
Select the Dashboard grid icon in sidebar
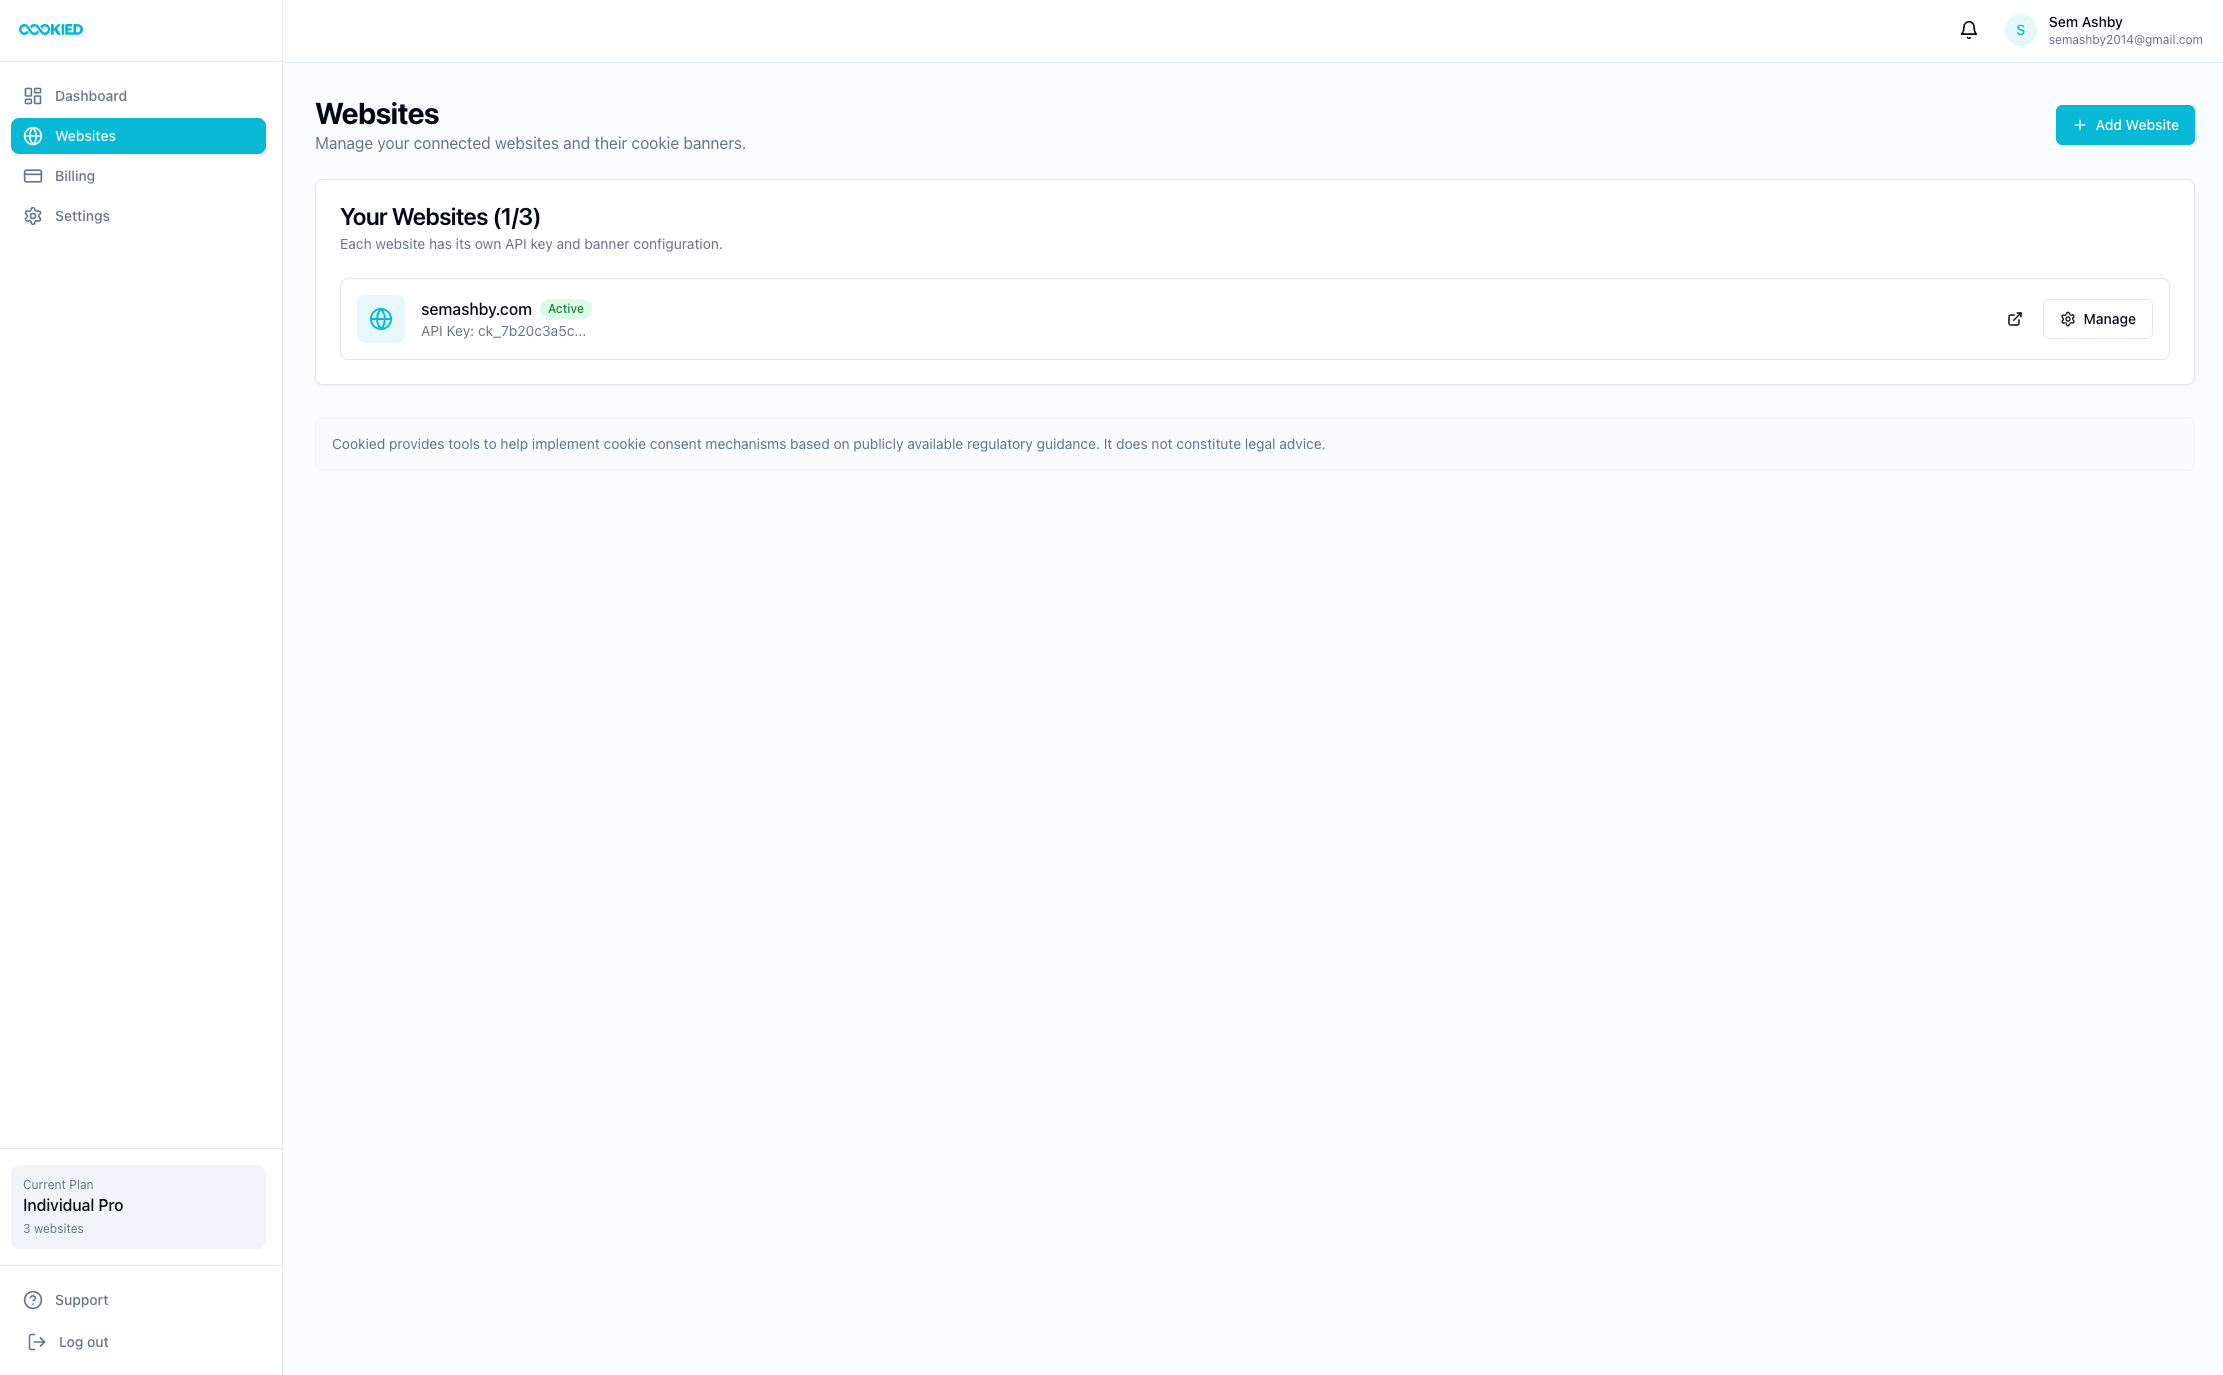33,95
